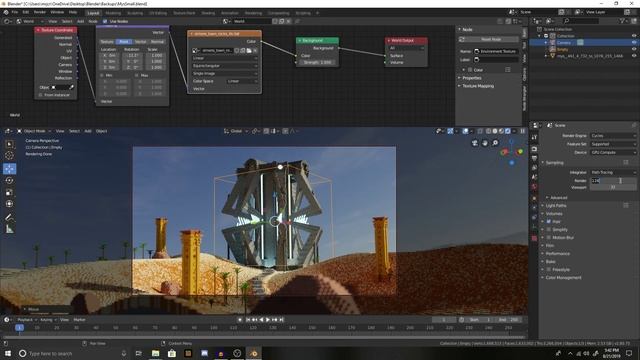
Task: Open the Render Engine dropdown showing Cycles
Action: tap(613, 136)
